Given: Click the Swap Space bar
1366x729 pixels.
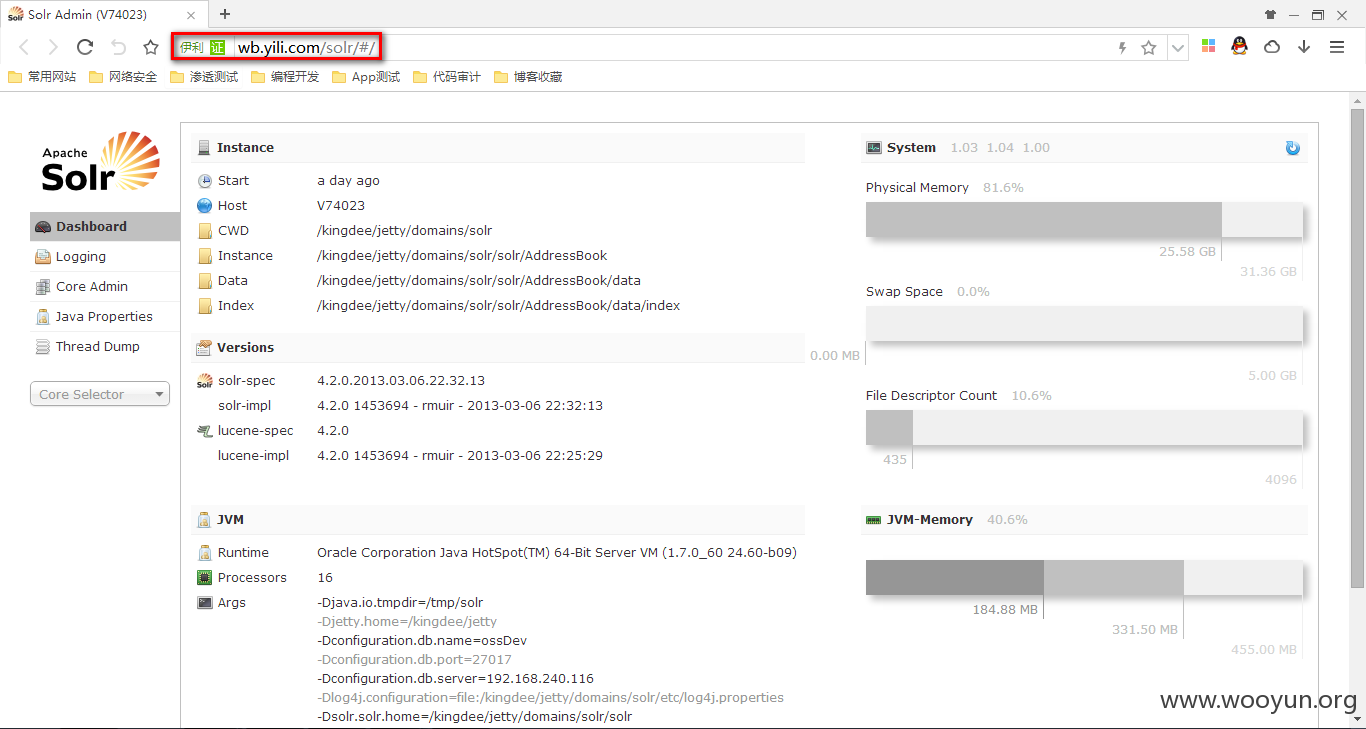Looking at the screenshot, I should point(1084,324).
